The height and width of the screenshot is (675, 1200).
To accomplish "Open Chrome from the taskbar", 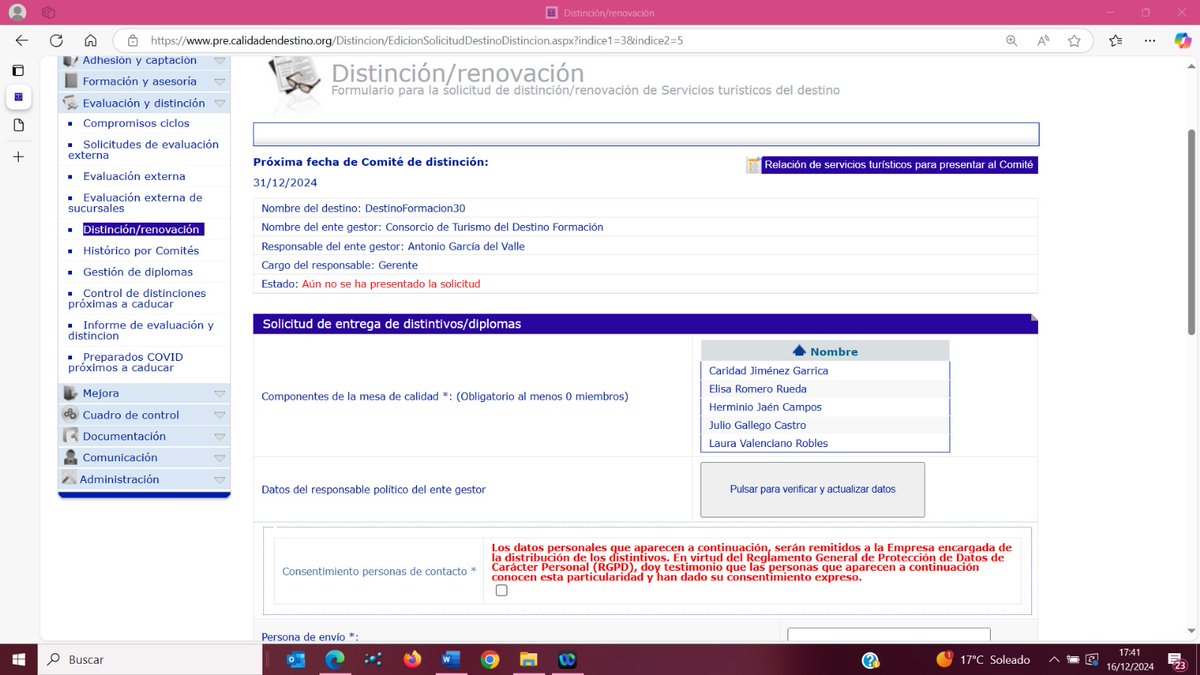I will pyautogui.click(x=489, y=660).
